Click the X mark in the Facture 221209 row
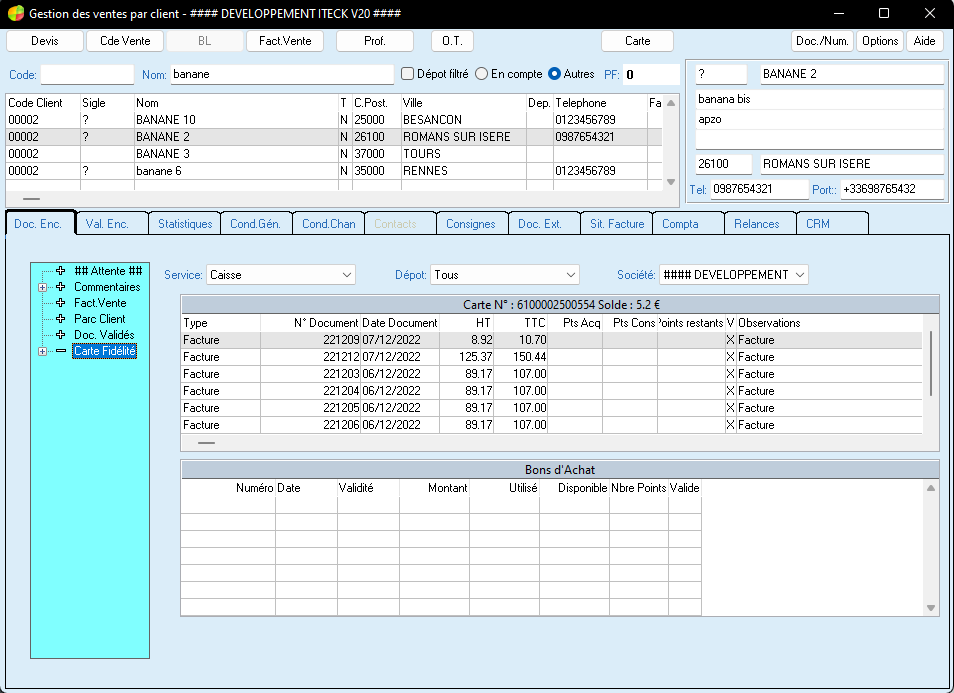 pos(730,340)
